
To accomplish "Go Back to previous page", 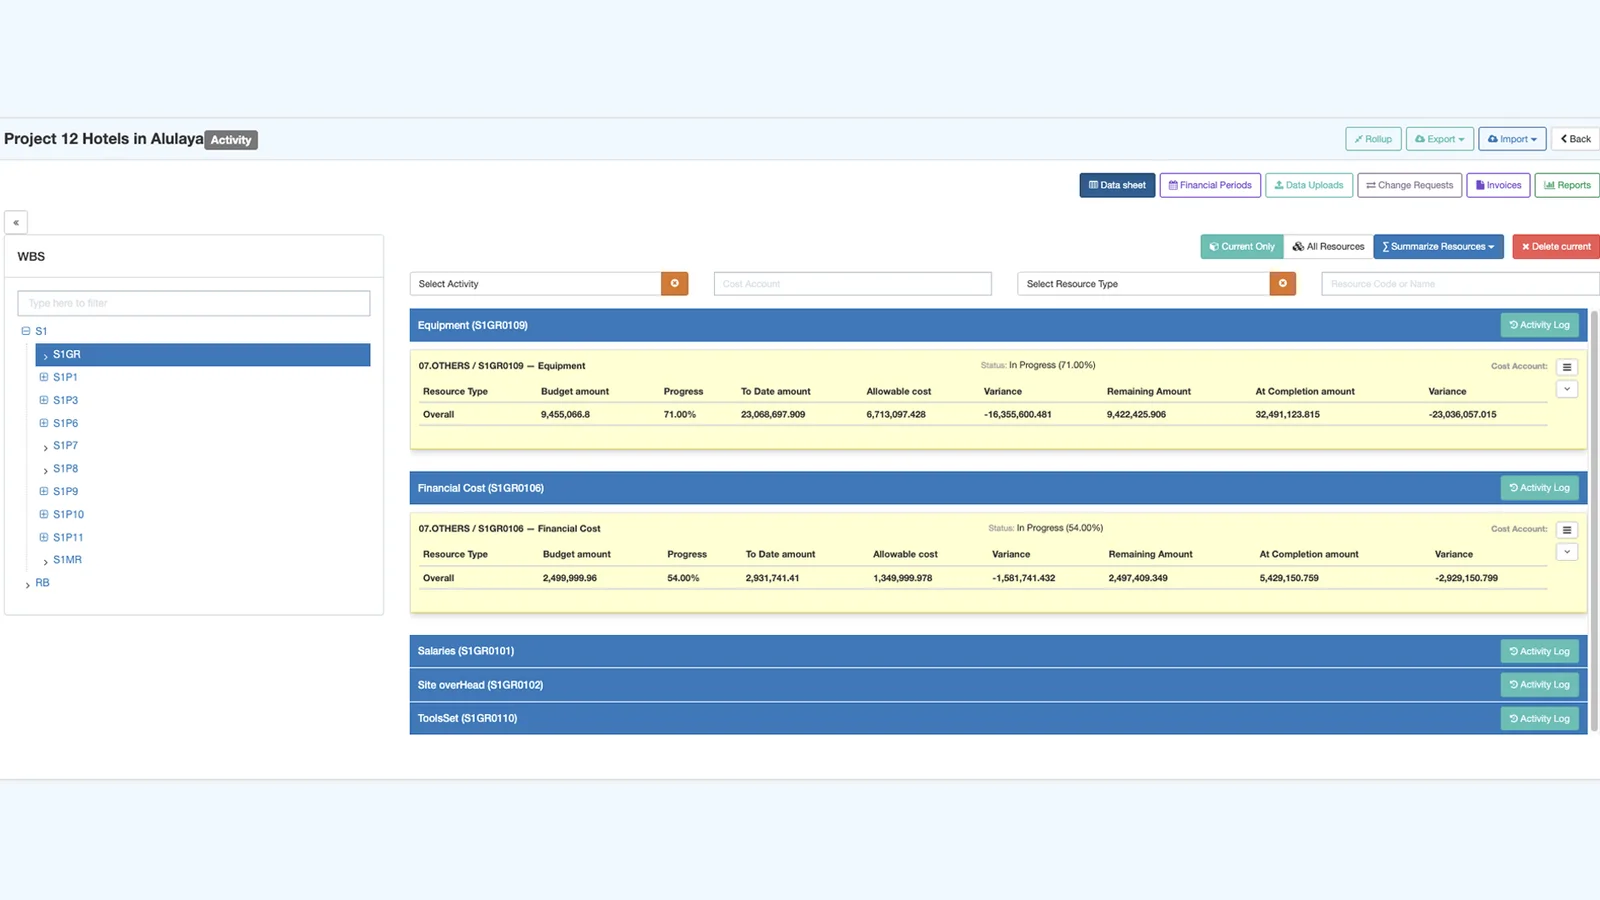I will point(1576,139).
